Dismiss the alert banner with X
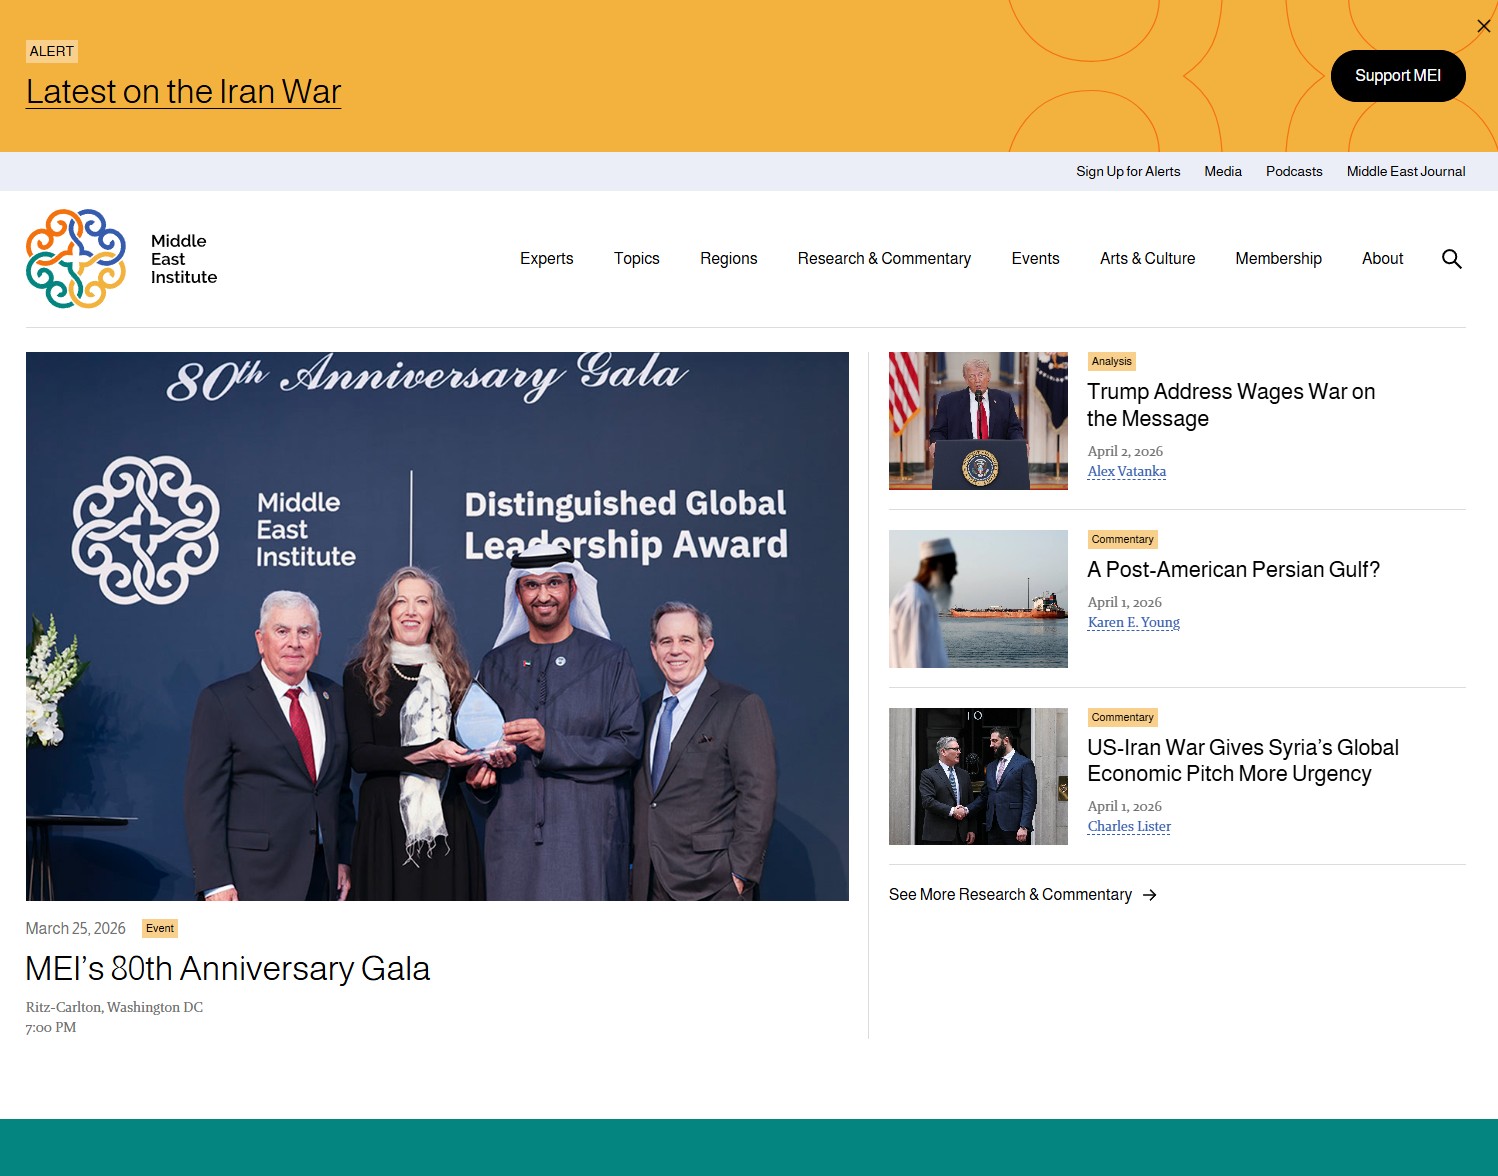Viewport: 1498px width, 1176px height. click(x=1483, y=26)
